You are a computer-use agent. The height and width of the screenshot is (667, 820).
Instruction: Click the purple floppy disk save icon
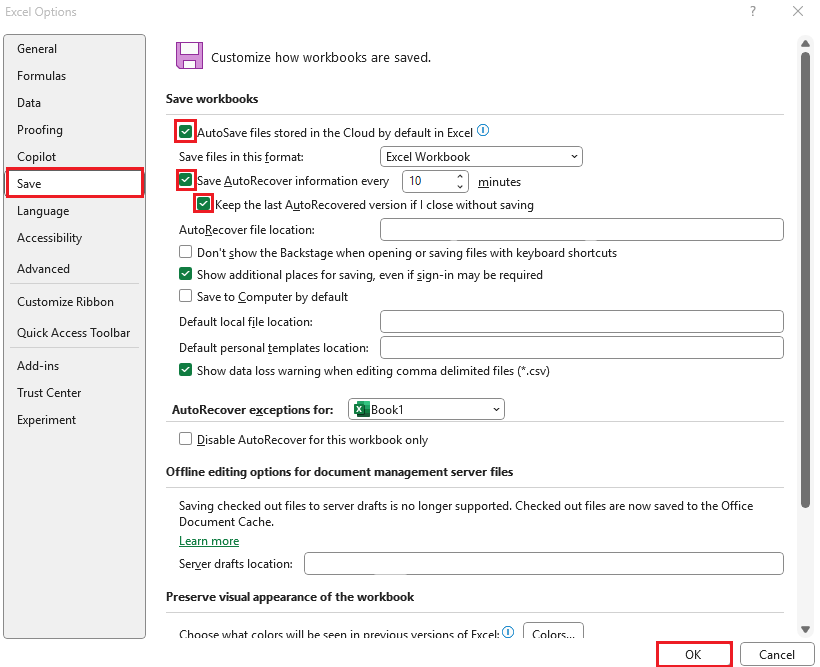189,55
